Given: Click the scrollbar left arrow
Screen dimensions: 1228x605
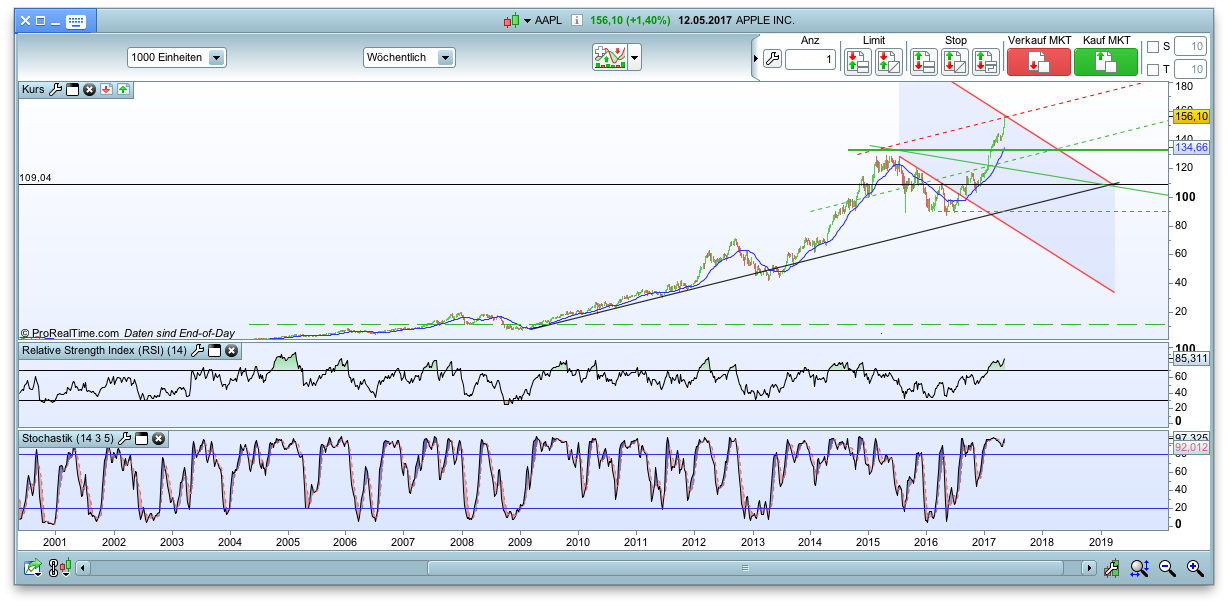Looking at the screenshot, I should tap(84, 568).
